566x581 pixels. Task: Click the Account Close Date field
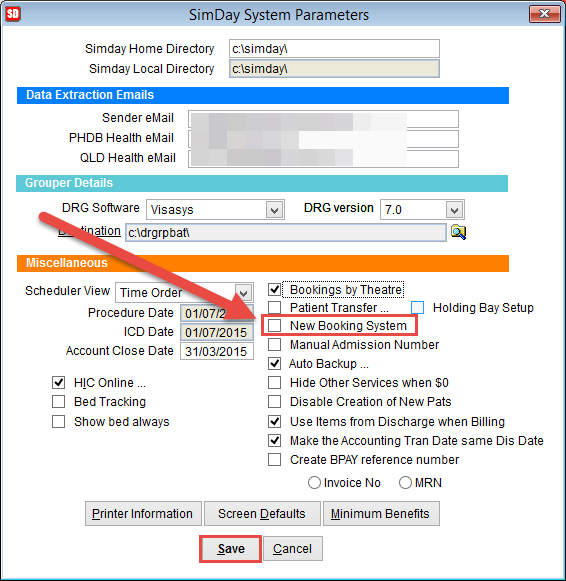217,351
